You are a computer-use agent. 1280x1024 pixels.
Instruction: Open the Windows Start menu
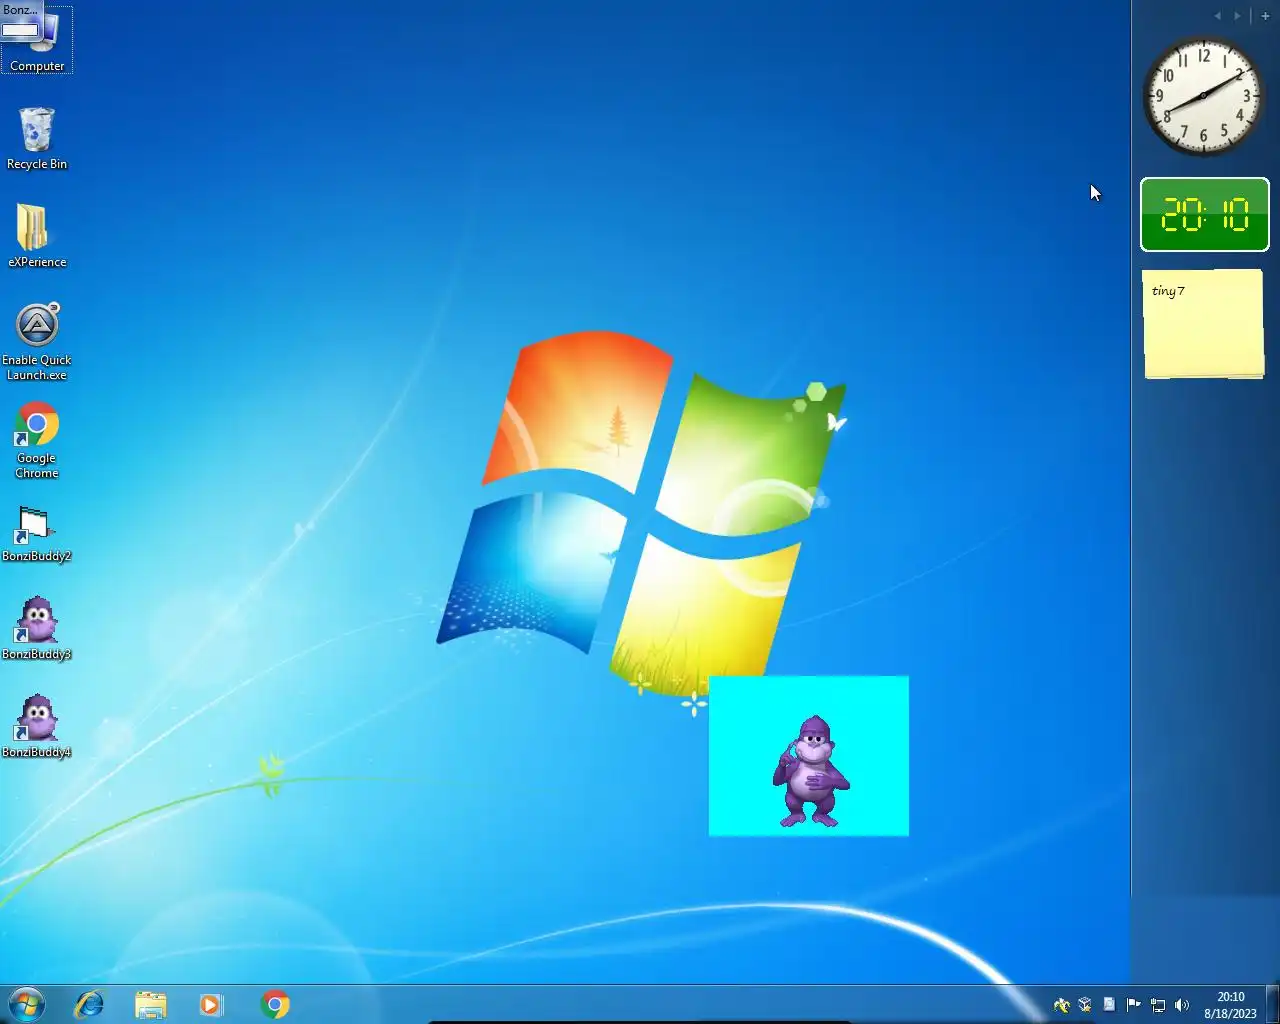[26, 1004]
